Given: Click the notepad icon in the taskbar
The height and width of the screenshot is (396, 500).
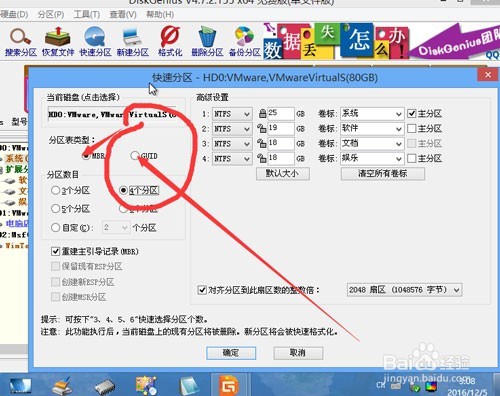Looking at the screenshot, I should (x=190, y=386).
